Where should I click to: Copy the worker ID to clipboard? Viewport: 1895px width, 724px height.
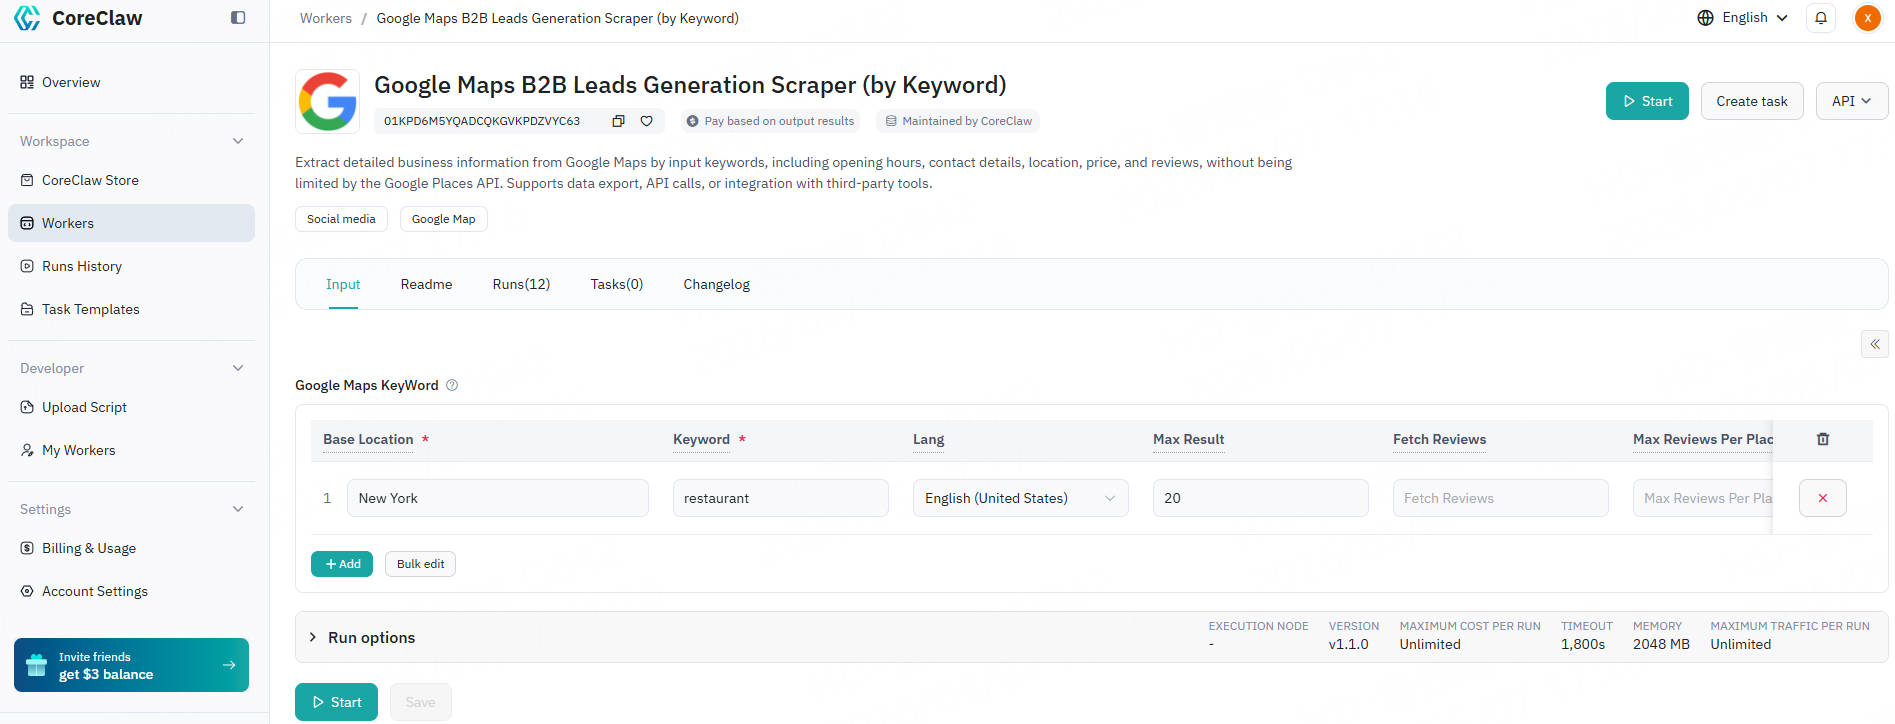click(618, 121)
